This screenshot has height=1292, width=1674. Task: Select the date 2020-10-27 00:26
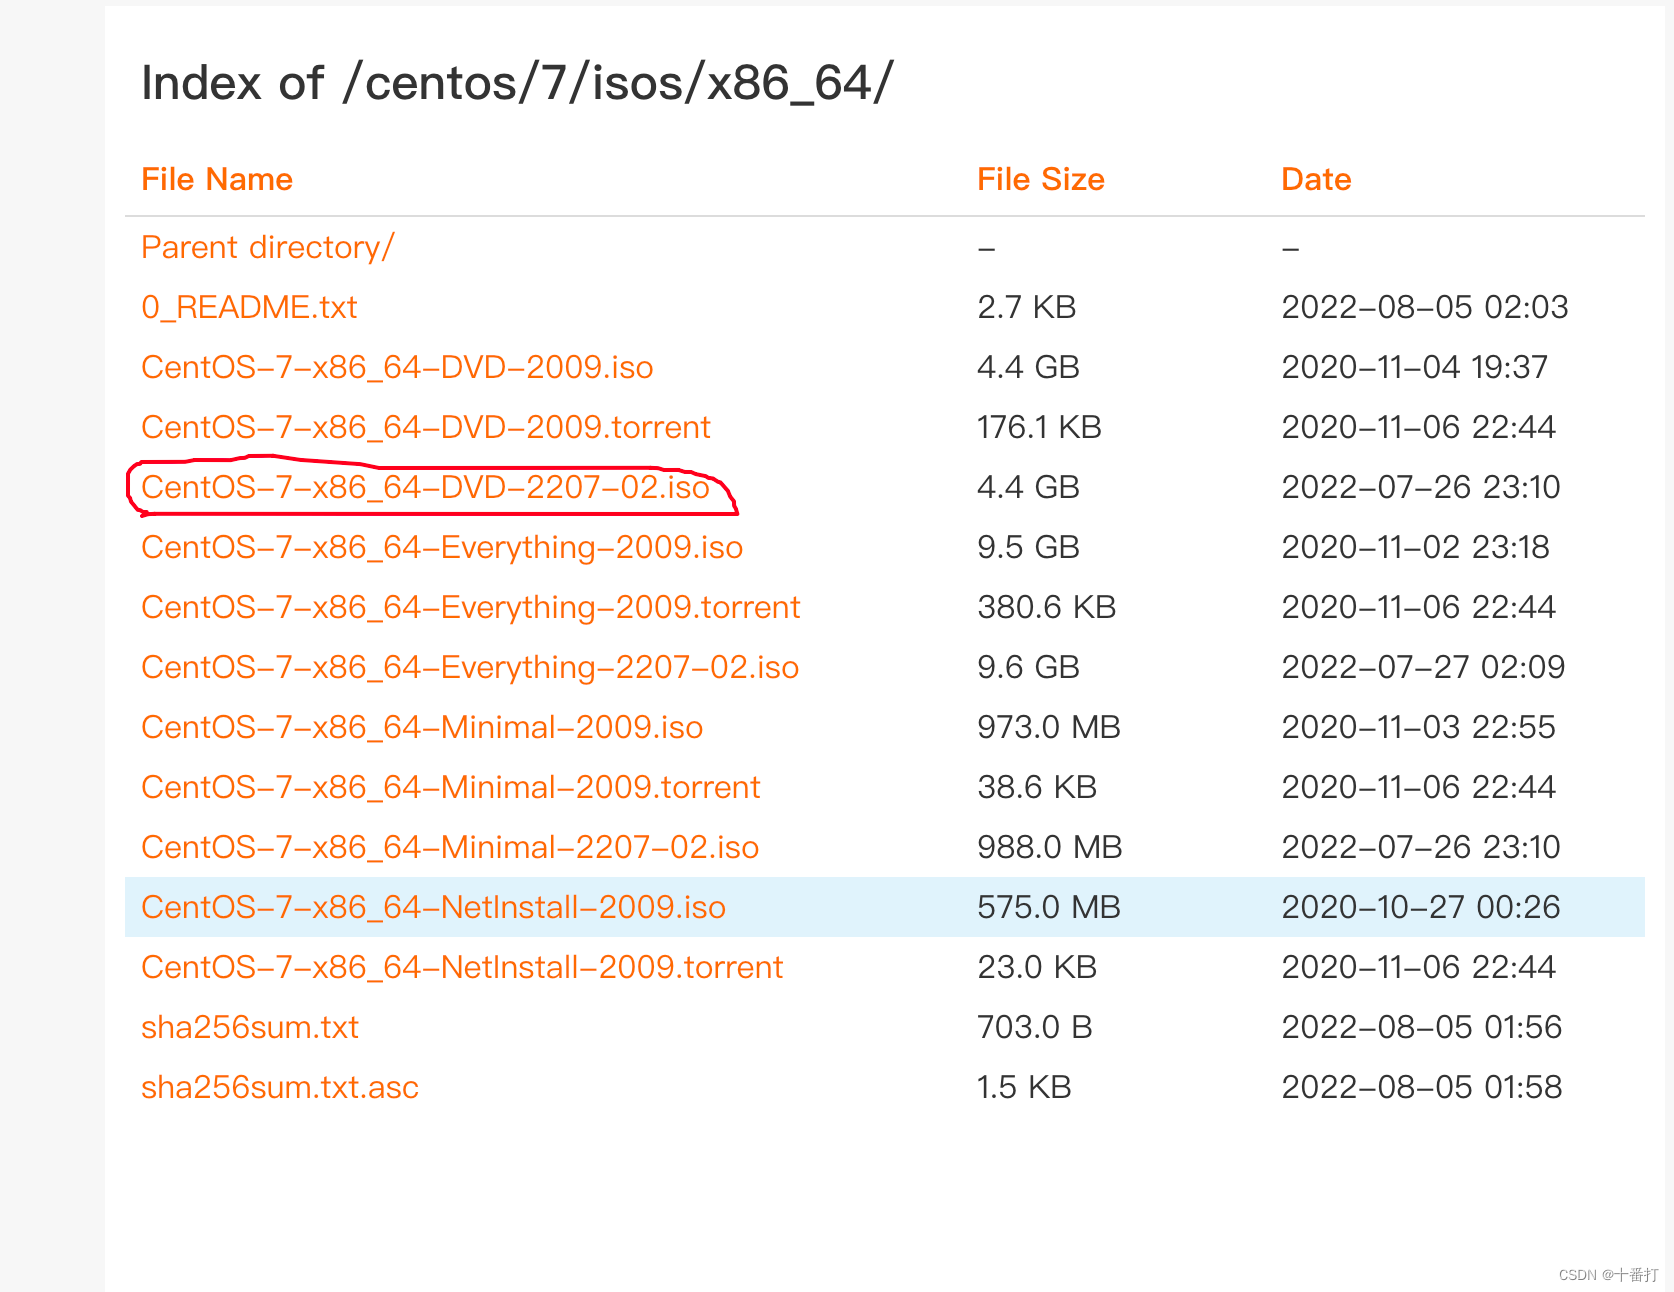click(1421, 907)
